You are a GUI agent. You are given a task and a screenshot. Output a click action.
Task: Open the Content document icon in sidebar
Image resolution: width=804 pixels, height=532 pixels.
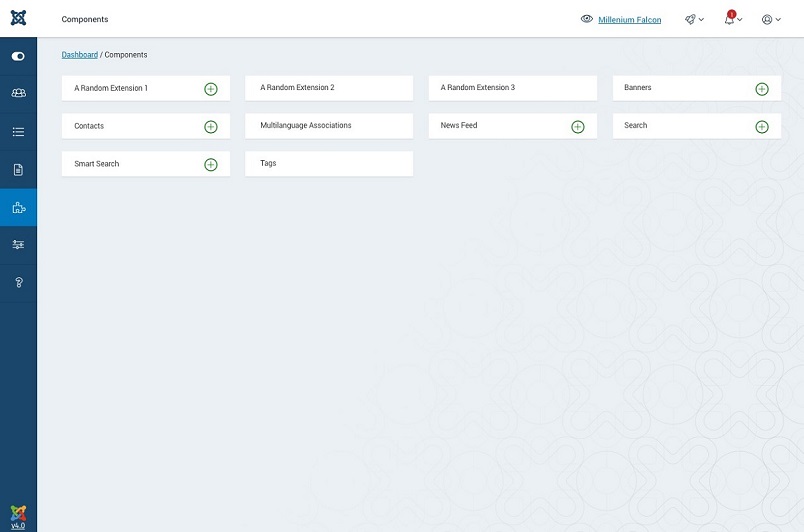pos(18,169)
